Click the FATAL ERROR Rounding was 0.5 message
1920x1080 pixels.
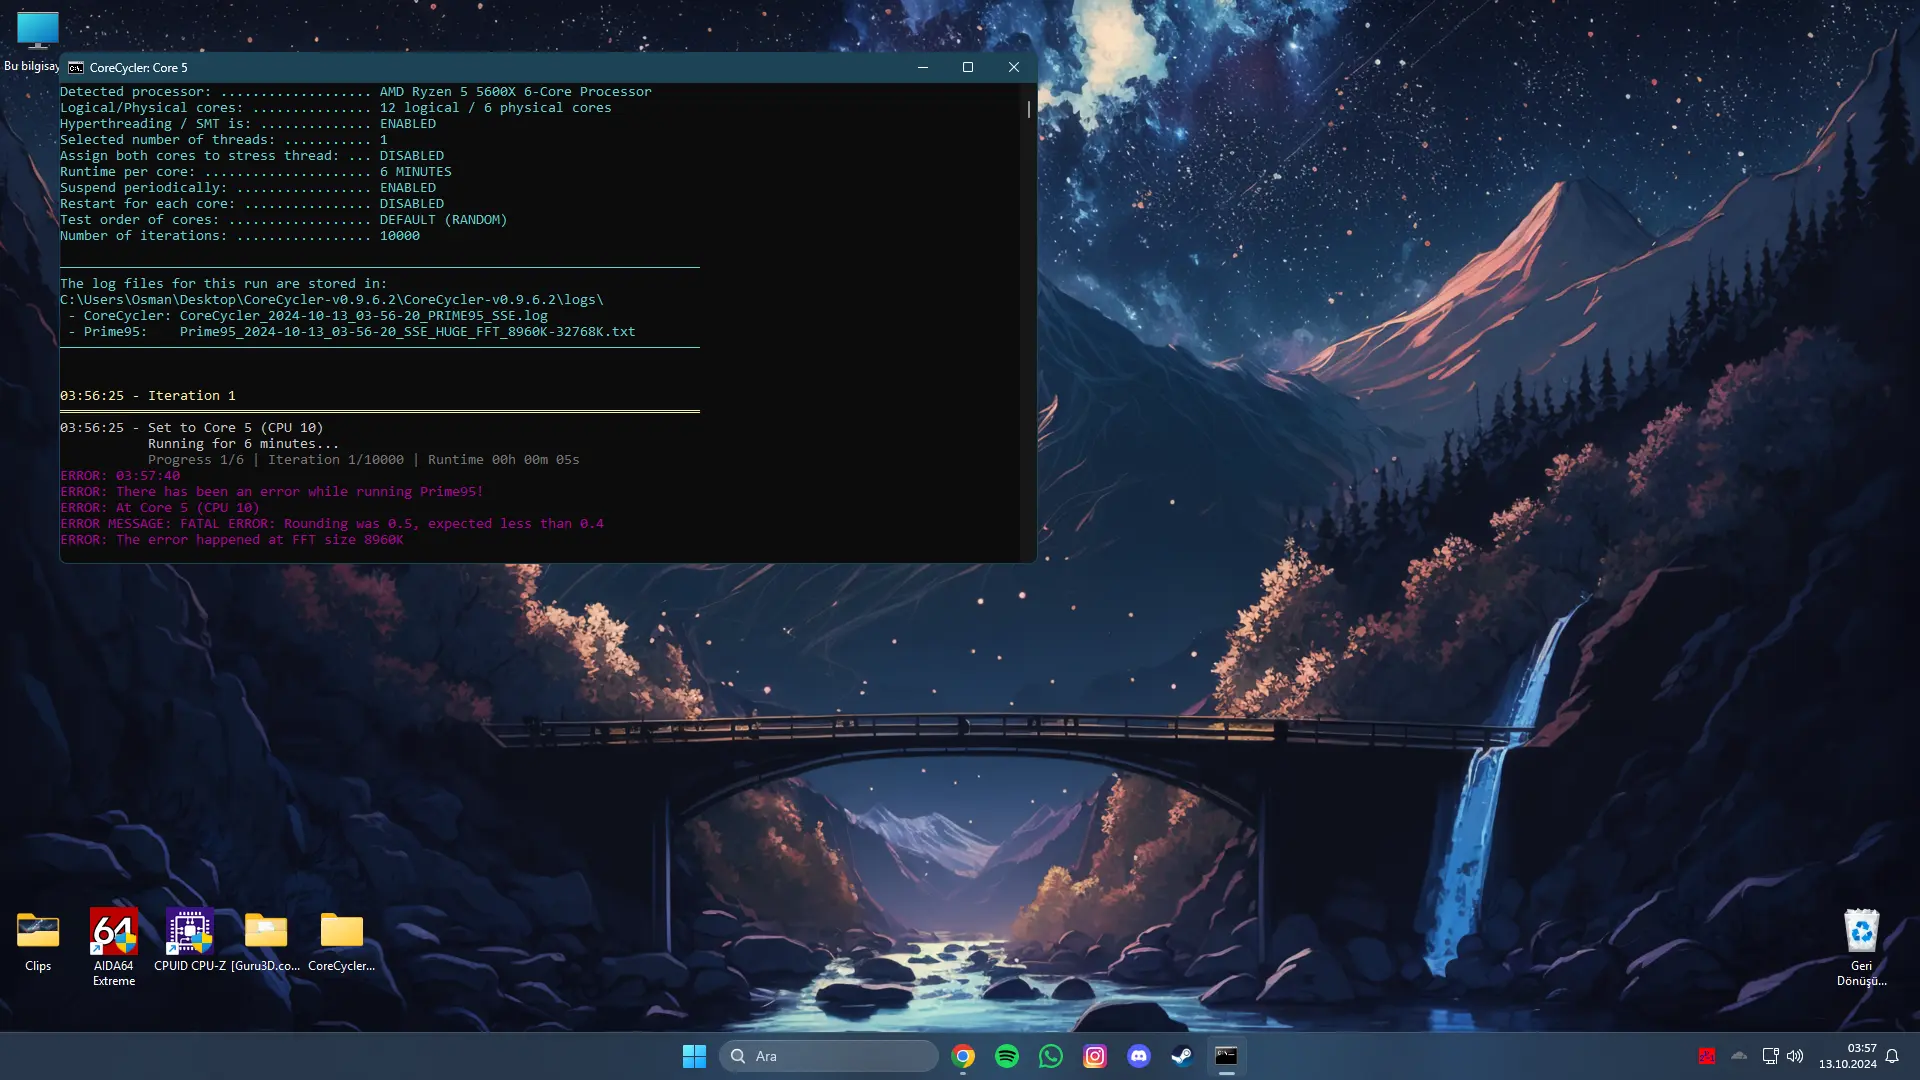(332, 524)
